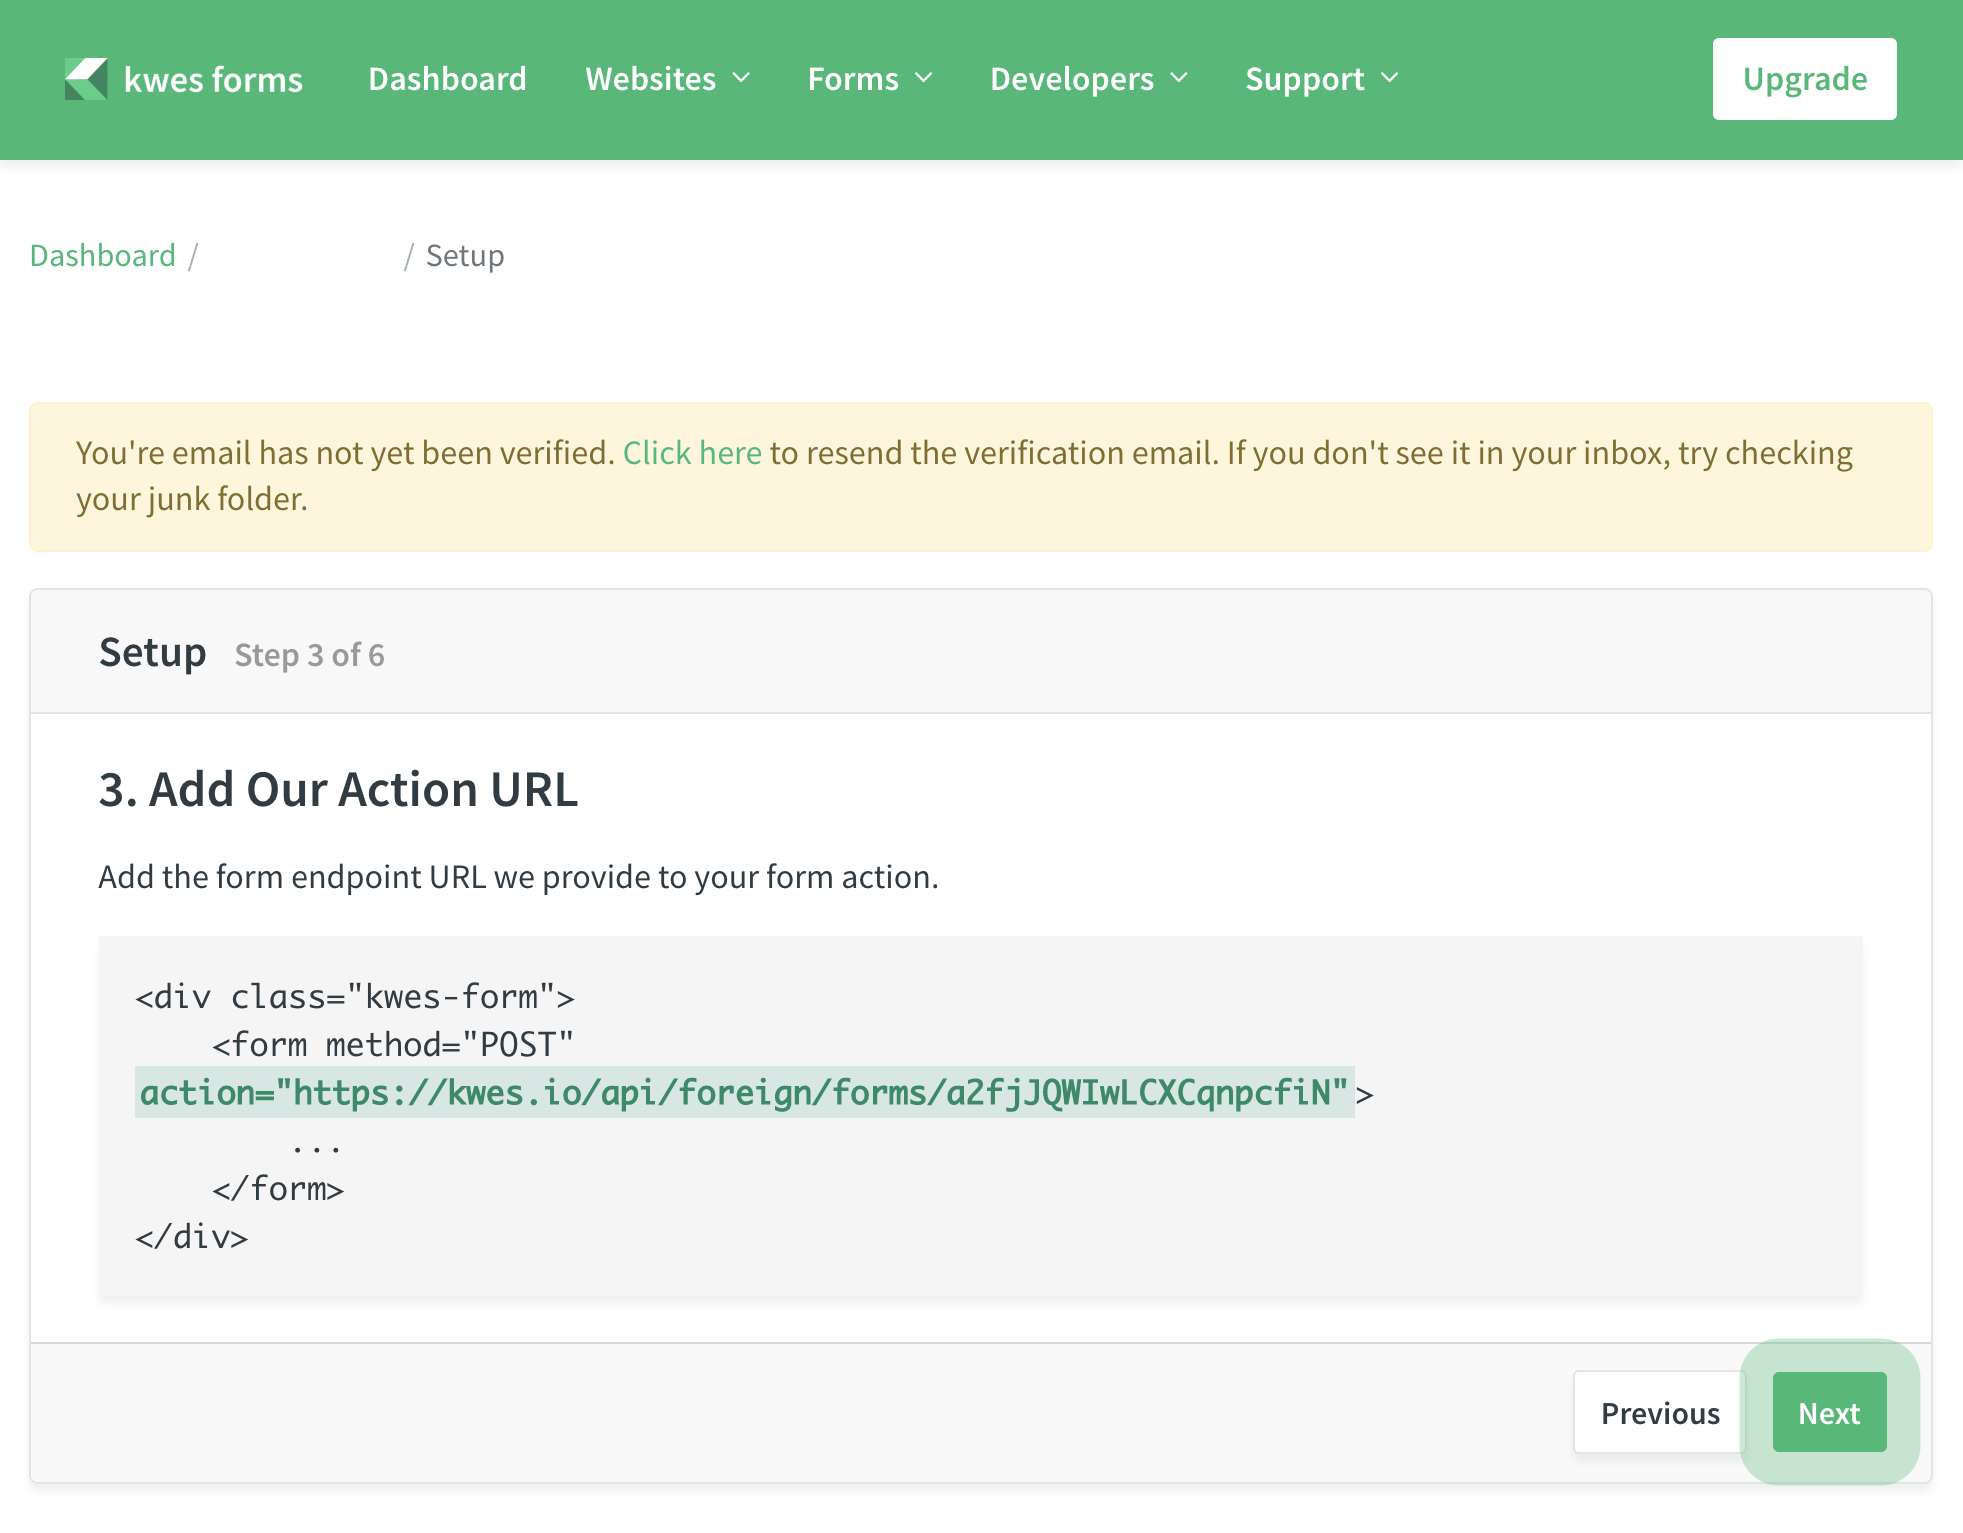Click the highlighted action URL code line
Screen dimensions: 1963x1533
tap(745, 1092)
